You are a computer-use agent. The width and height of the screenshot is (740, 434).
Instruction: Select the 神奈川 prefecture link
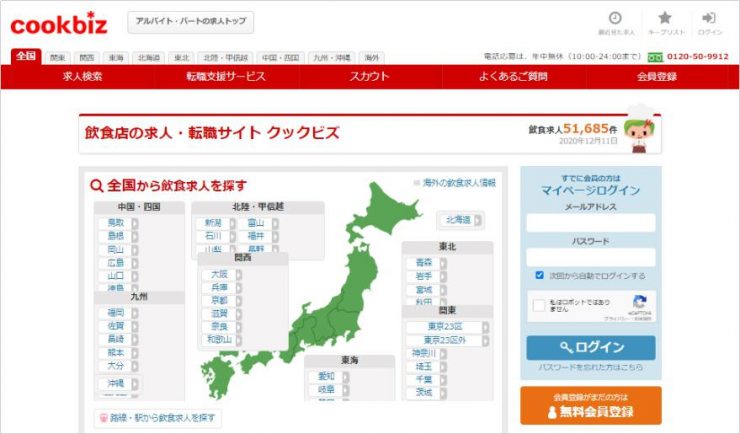point(423,353)
